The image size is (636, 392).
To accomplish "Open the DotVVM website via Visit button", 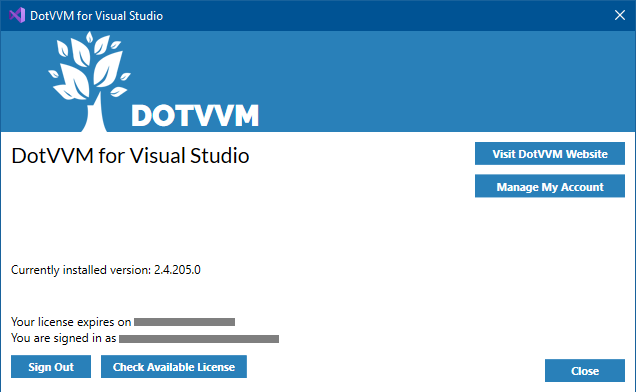I will [x=550, y=154].
